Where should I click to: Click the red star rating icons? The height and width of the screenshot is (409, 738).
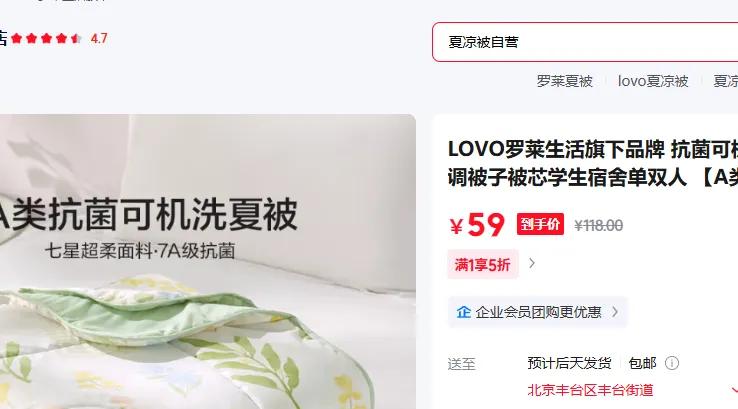(x=46, y=38)
